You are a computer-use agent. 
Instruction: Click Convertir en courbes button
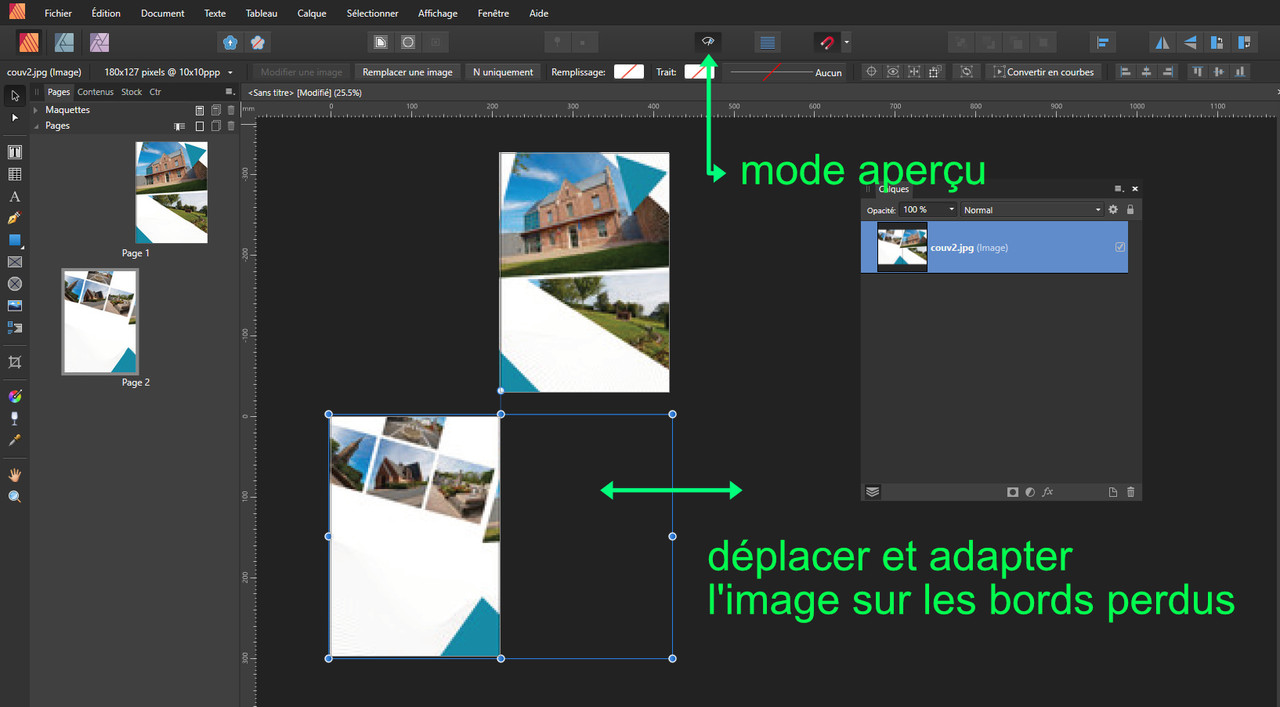point(1044,72)
